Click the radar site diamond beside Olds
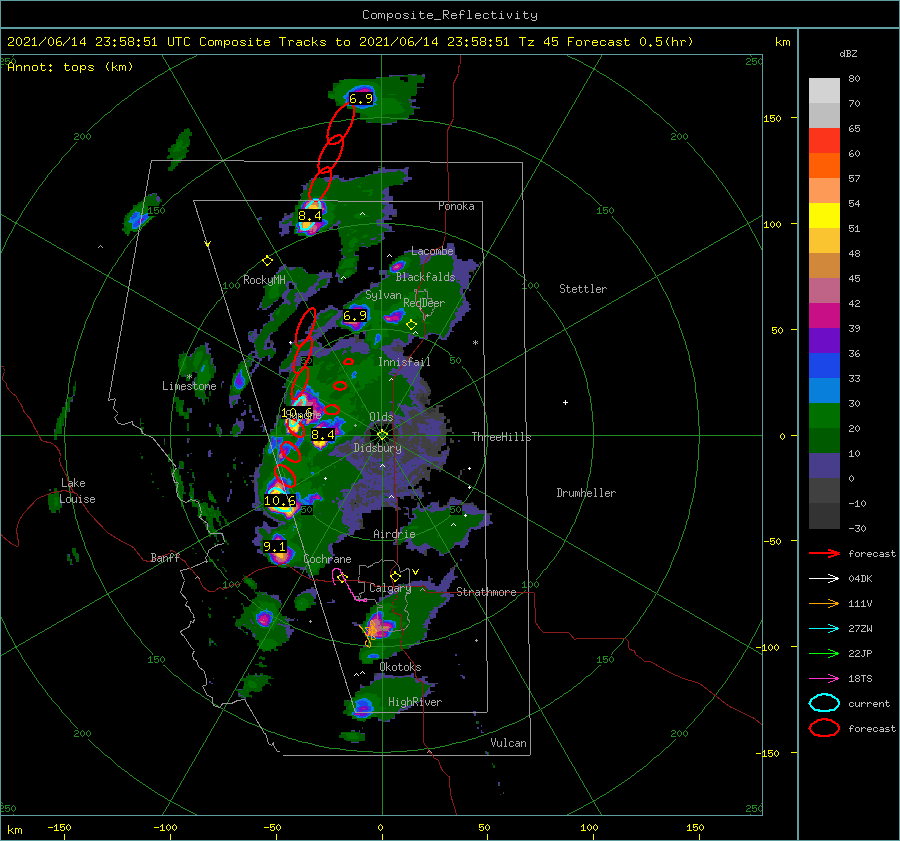The width and height of the screenshot is (900, 841). (382, 435)
